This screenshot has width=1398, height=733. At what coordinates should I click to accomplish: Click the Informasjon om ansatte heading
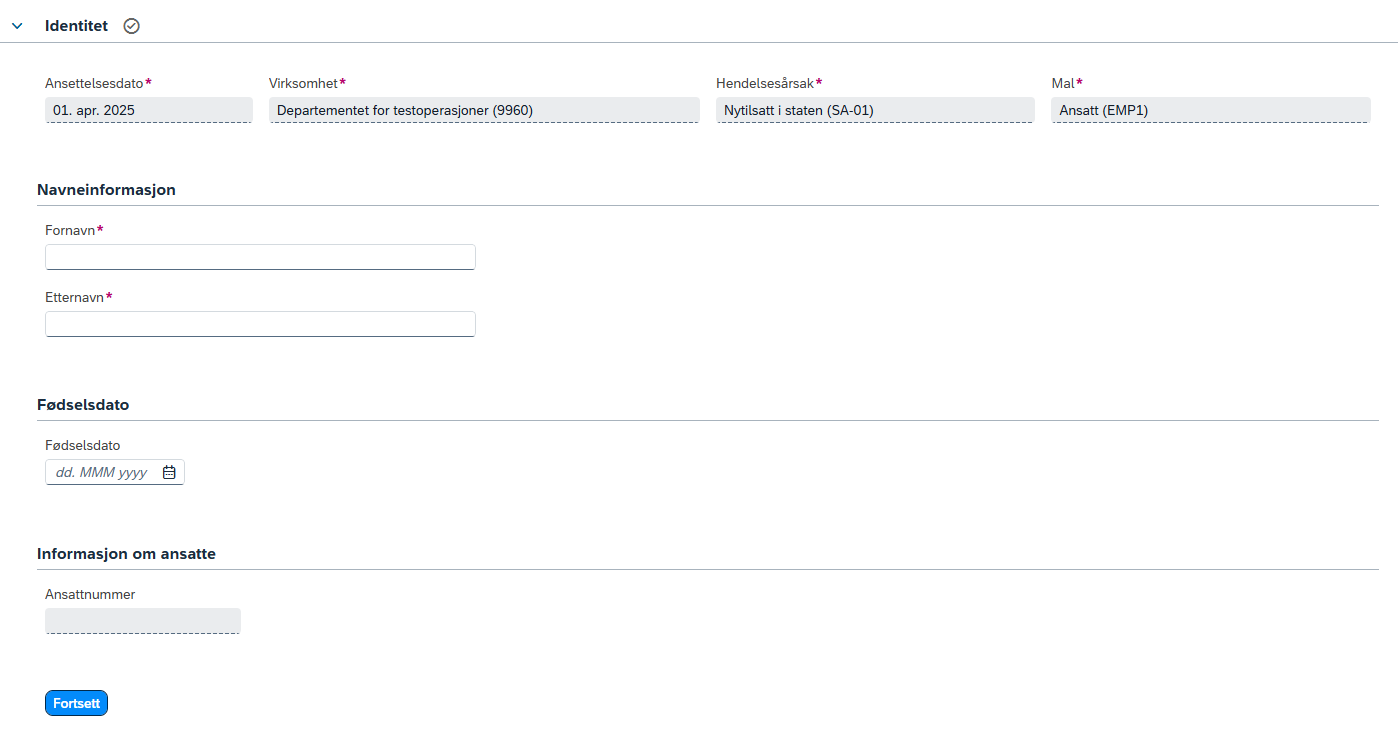click(126, 553)
